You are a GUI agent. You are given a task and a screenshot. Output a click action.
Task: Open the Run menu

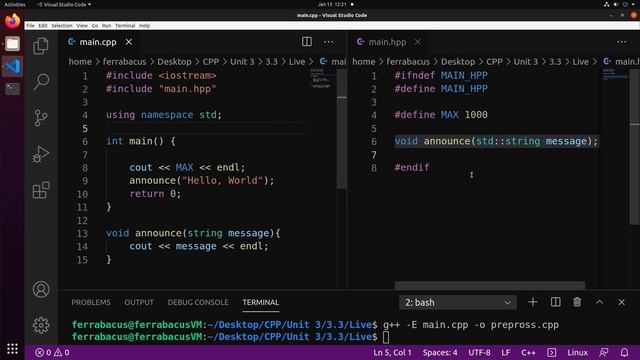tap(107, 25)
